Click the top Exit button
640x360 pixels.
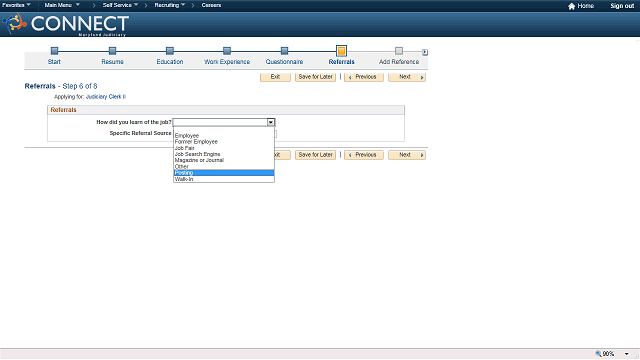coord(275,77)
